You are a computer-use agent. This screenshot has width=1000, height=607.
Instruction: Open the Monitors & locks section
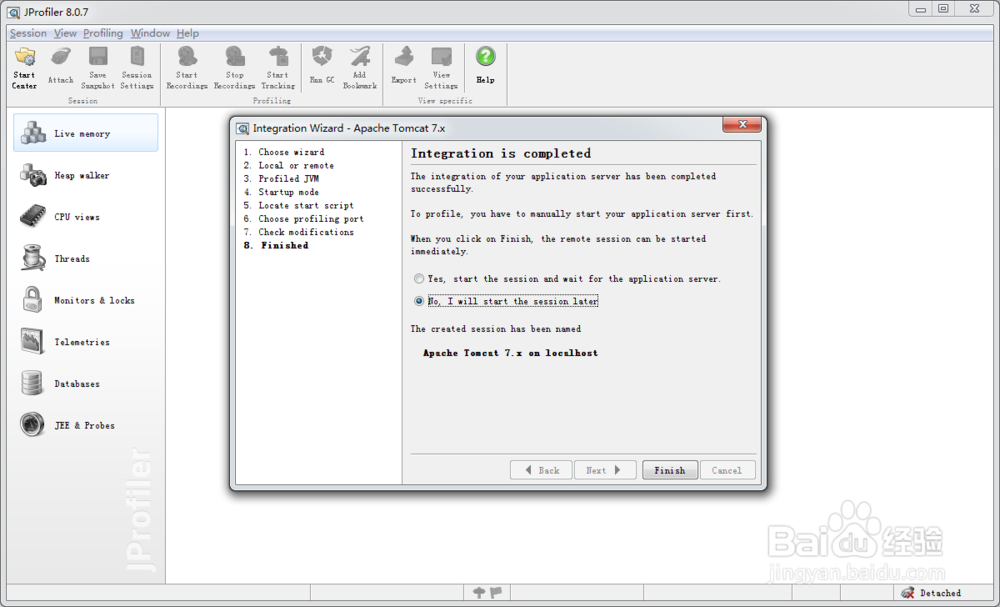tap(85, 300)
